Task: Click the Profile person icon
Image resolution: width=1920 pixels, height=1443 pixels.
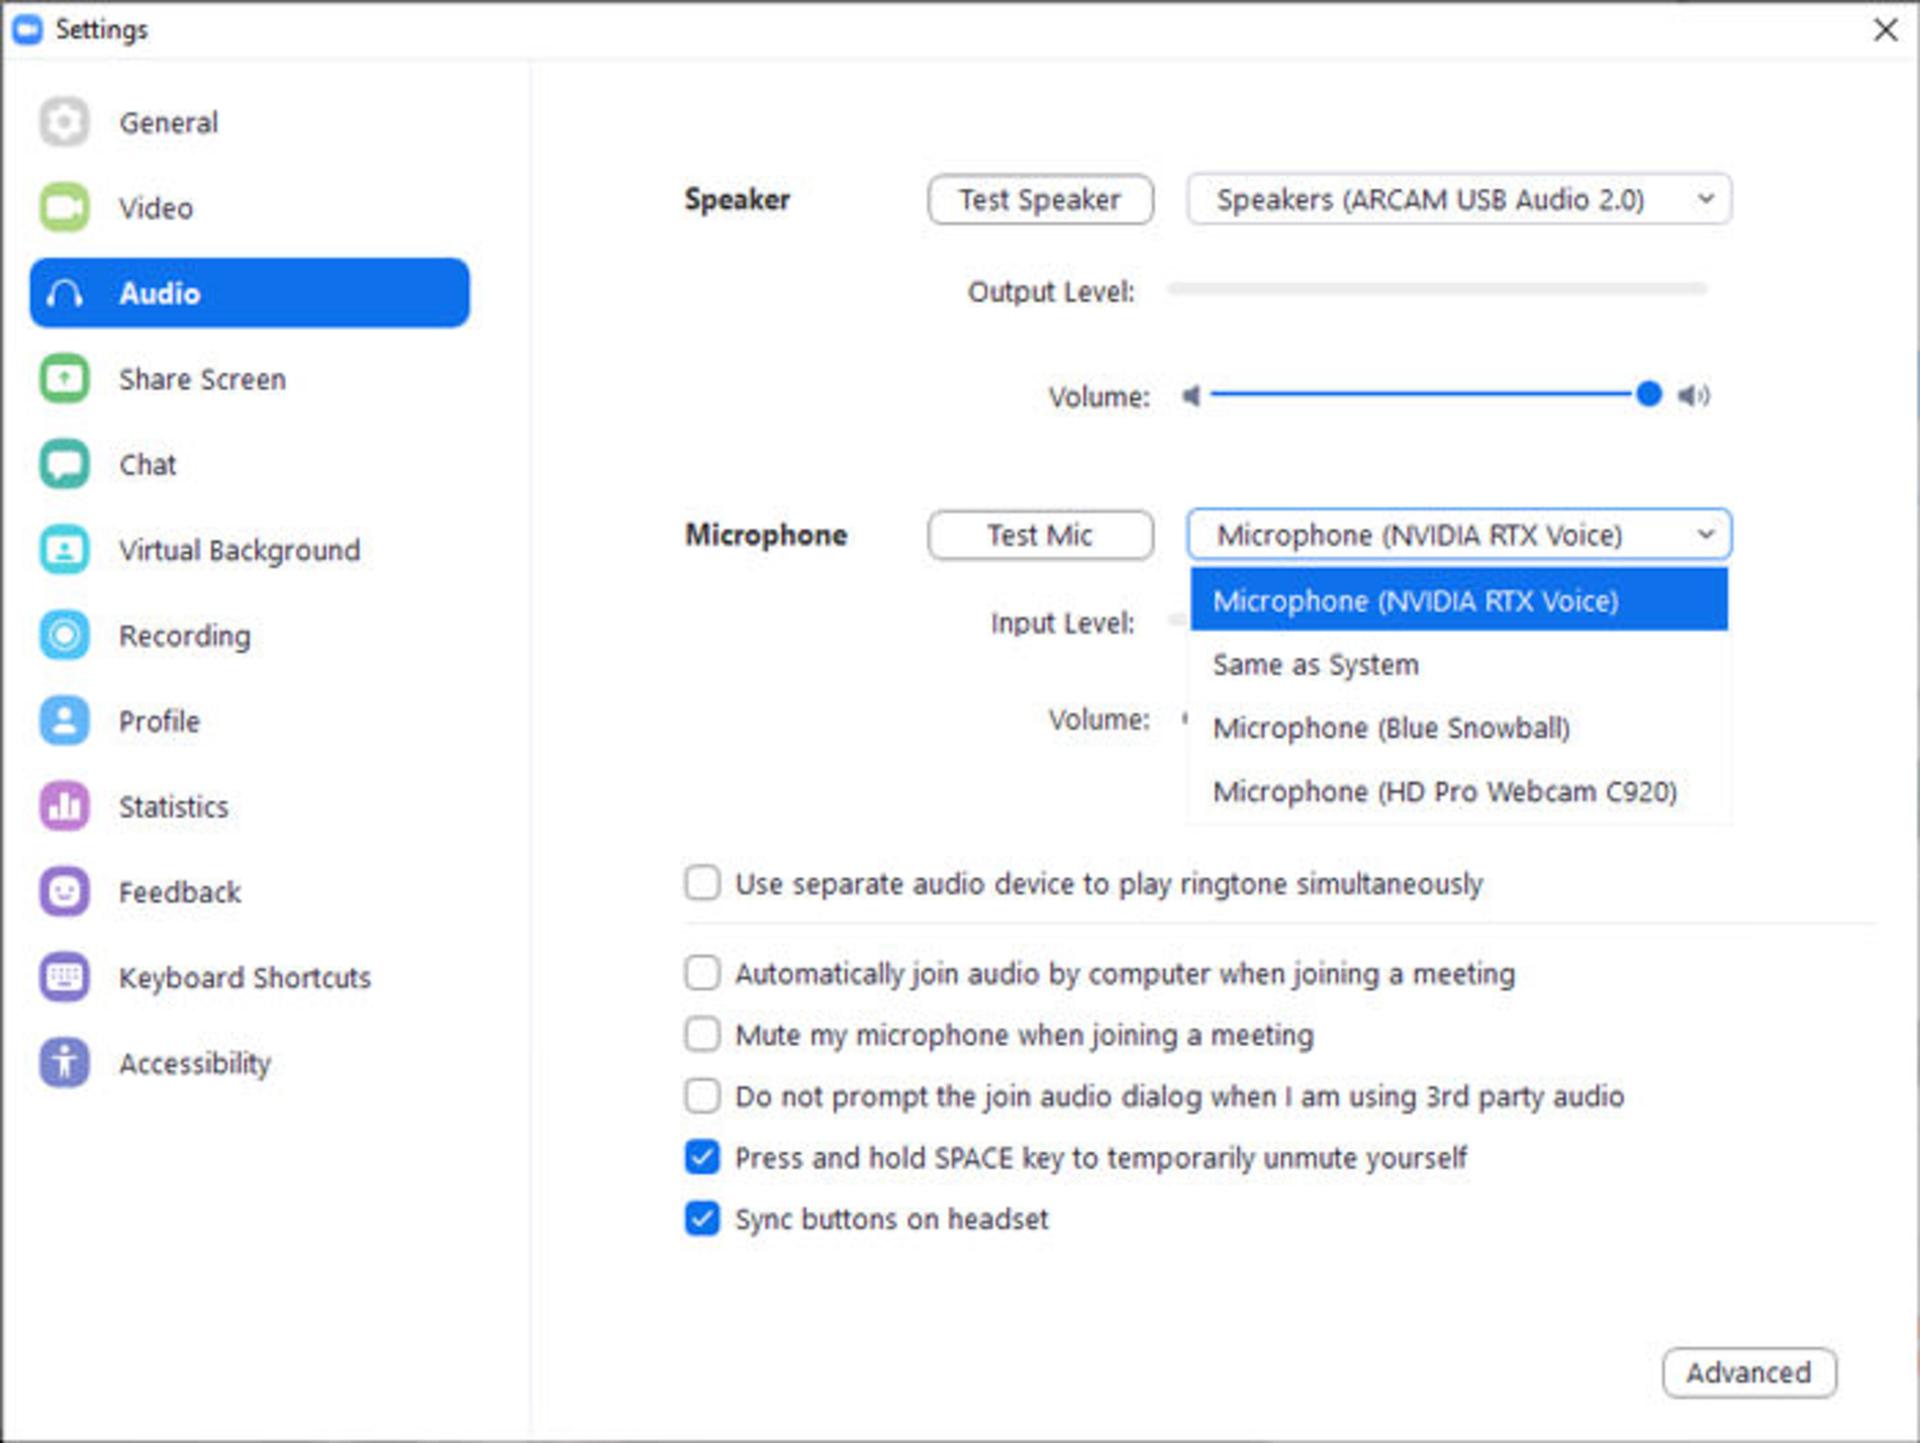Action: coord(64,721)
